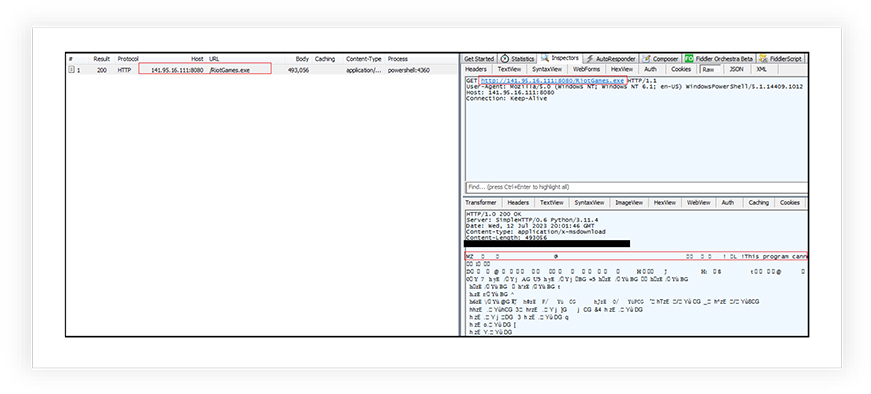
Task: Click the Find search field
Action: [x=636, y=187]
